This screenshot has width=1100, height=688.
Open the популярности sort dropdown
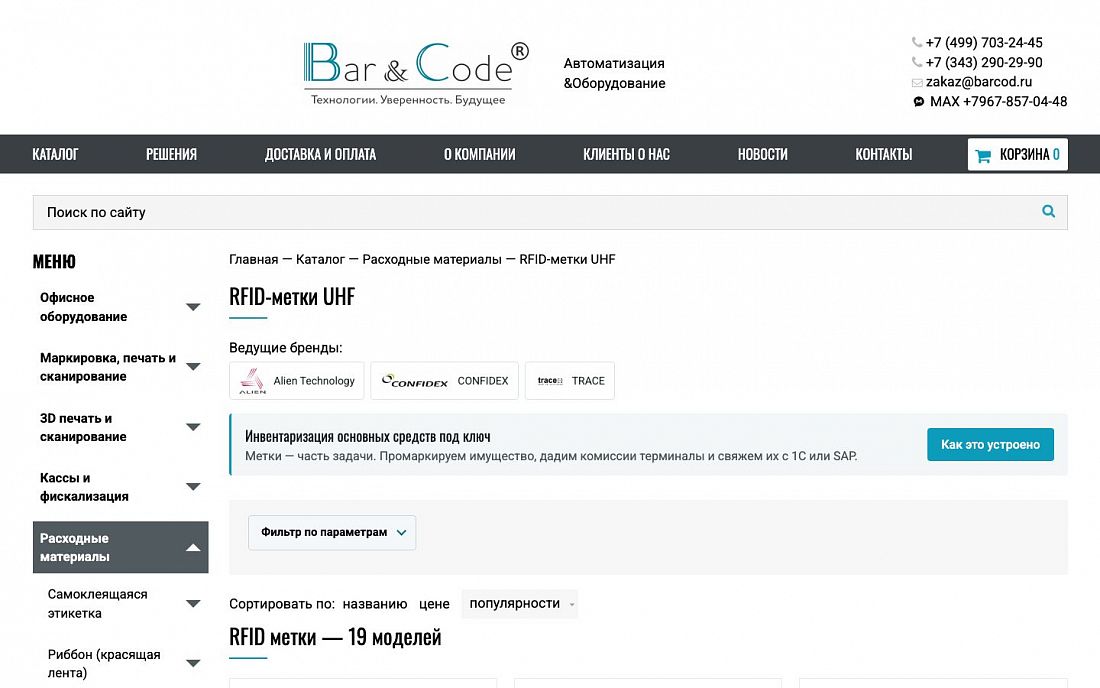pyautogui.click(x=519, y=604)
